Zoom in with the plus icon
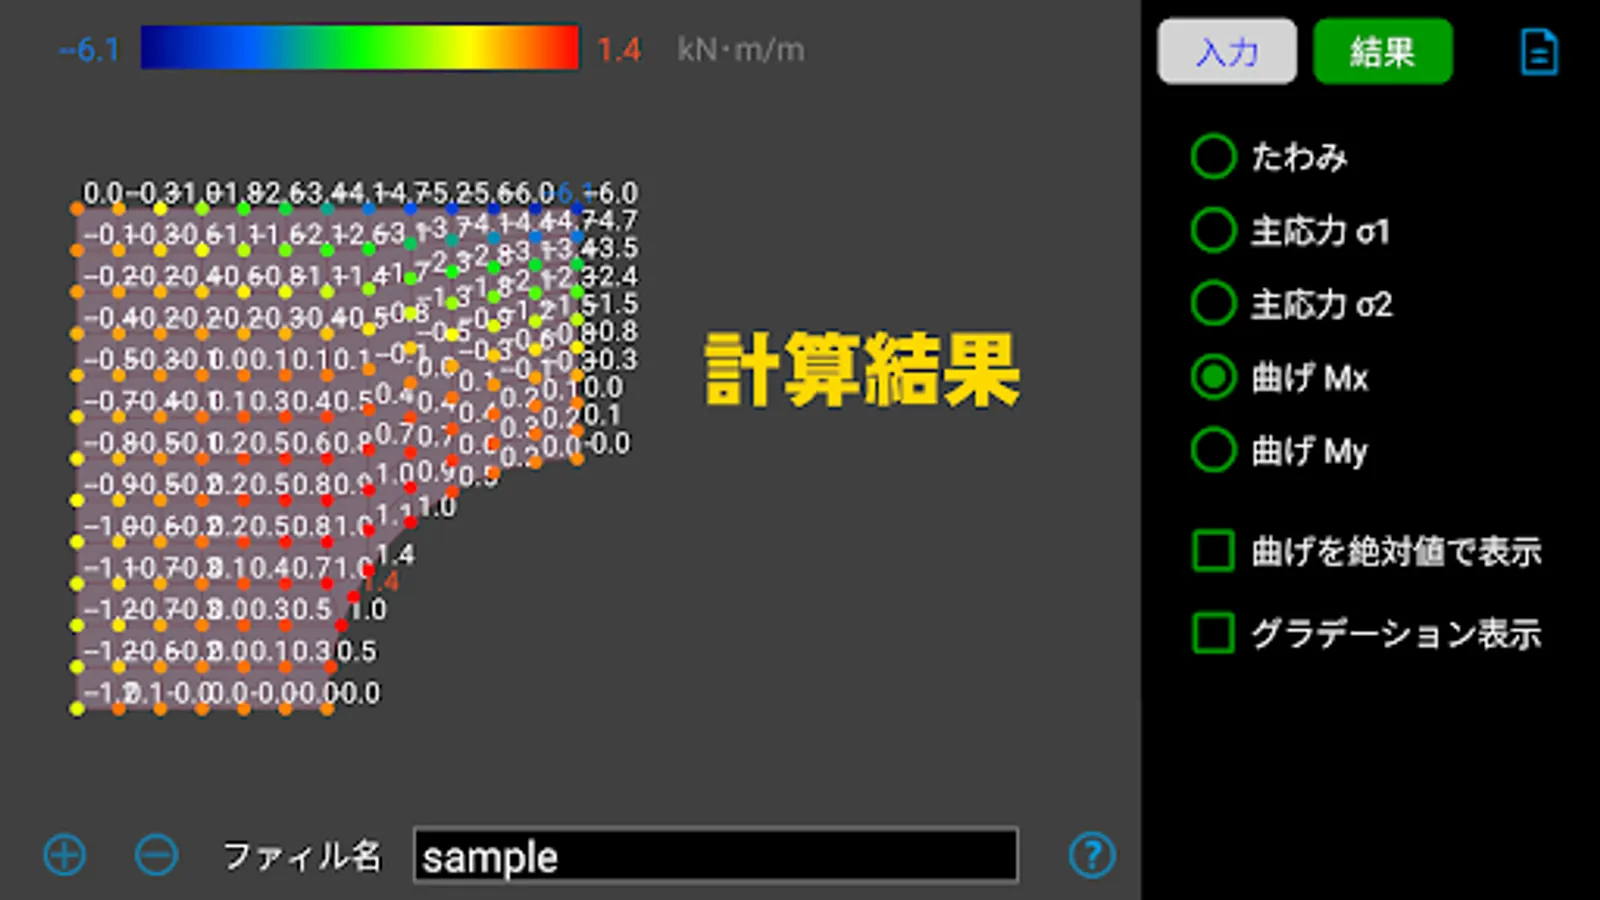 (65, 855)
